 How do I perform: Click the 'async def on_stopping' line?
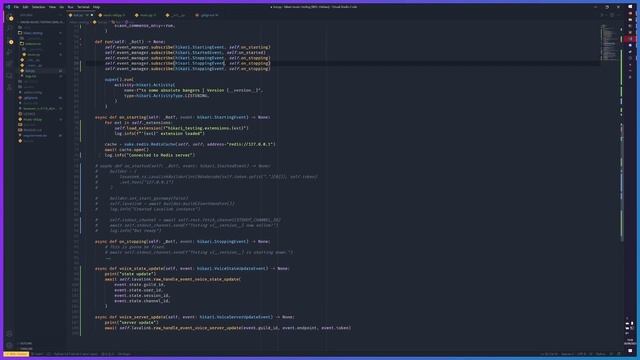[182, 242]
